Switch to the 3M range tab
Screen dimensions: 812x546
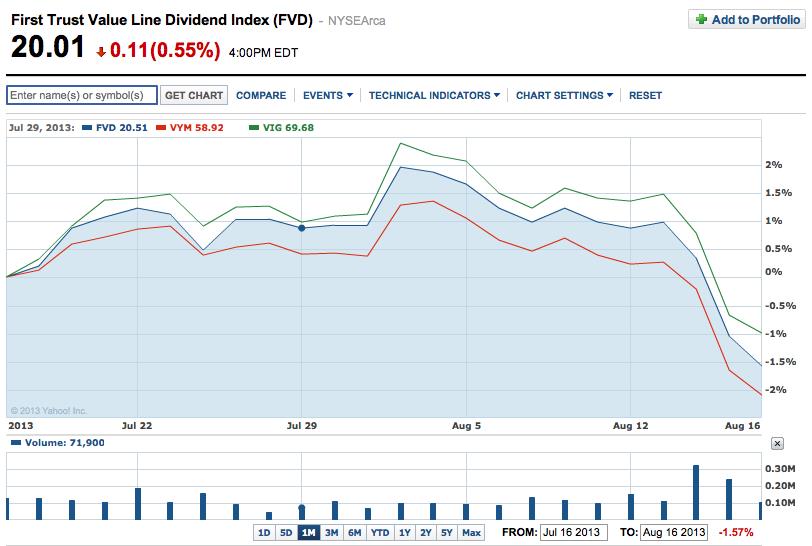(331, 533)
